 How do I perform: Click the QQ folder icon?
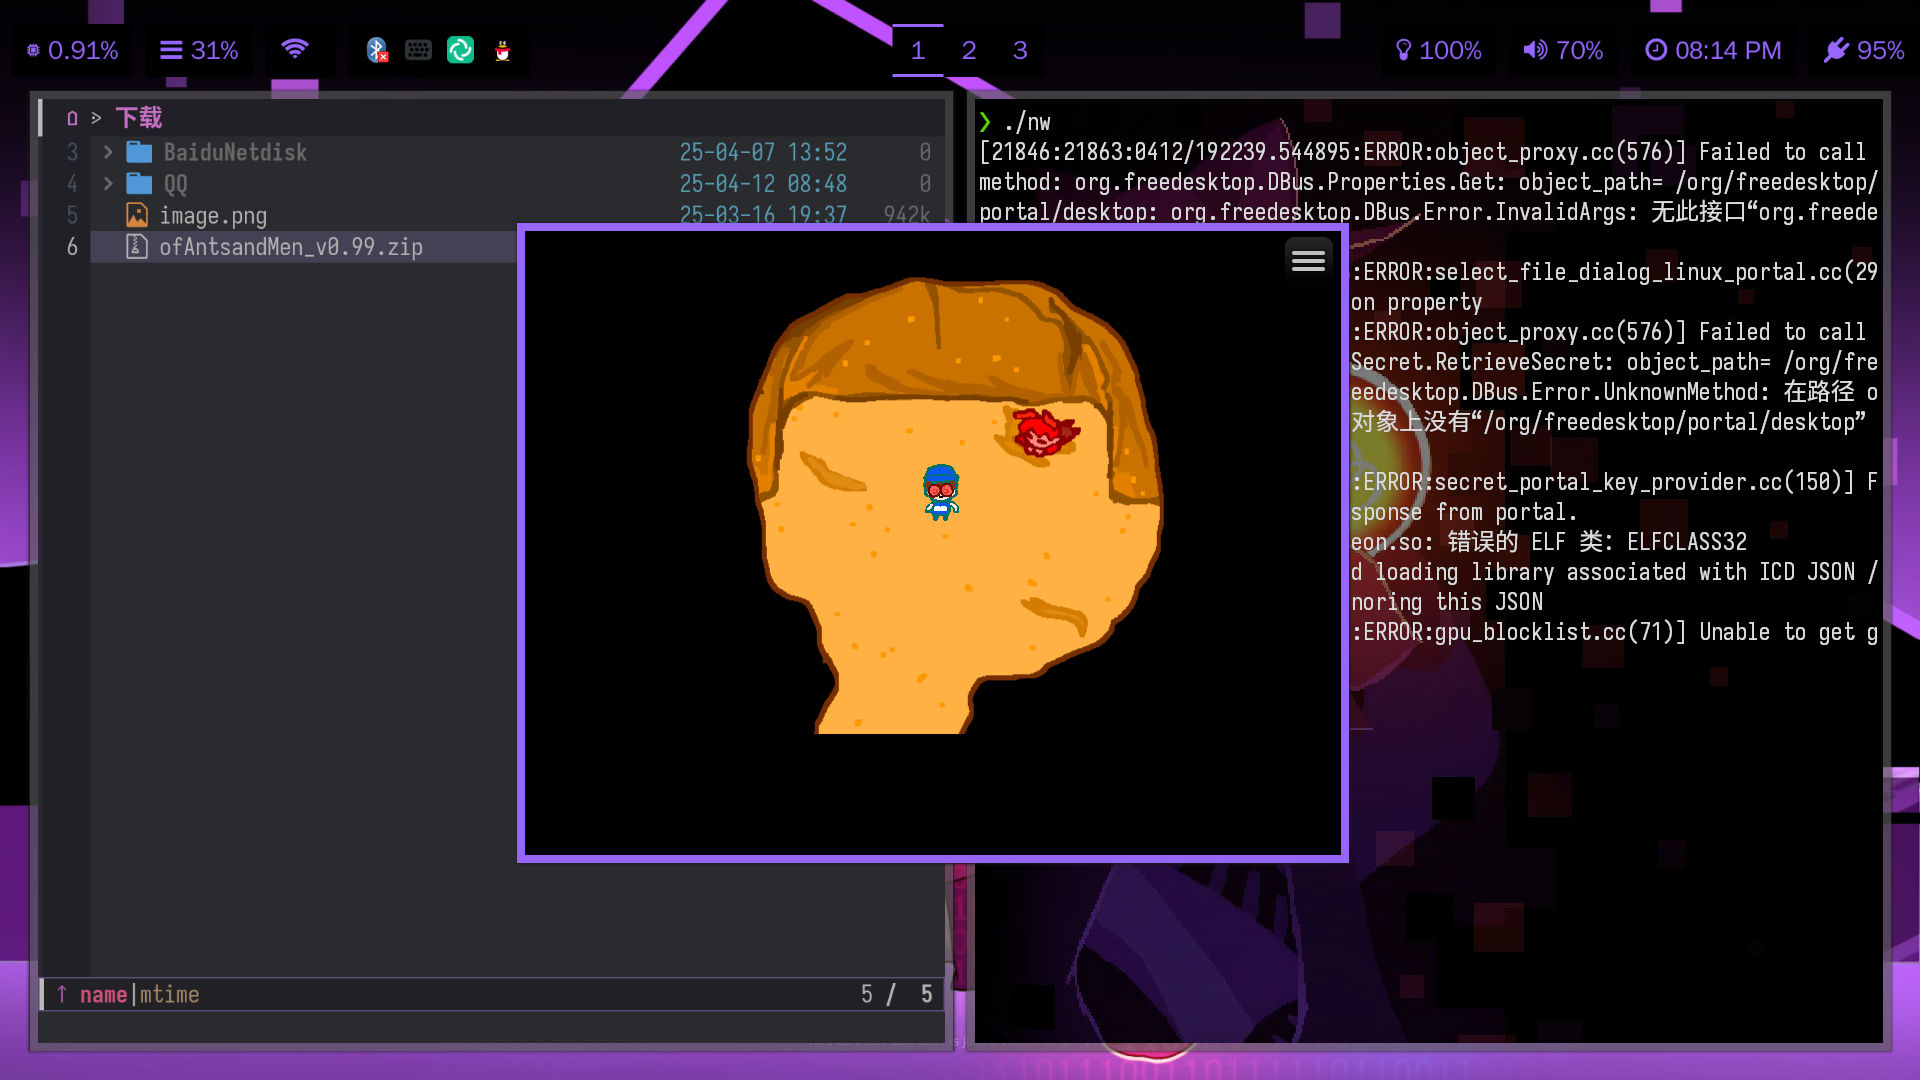coord(139,184)
